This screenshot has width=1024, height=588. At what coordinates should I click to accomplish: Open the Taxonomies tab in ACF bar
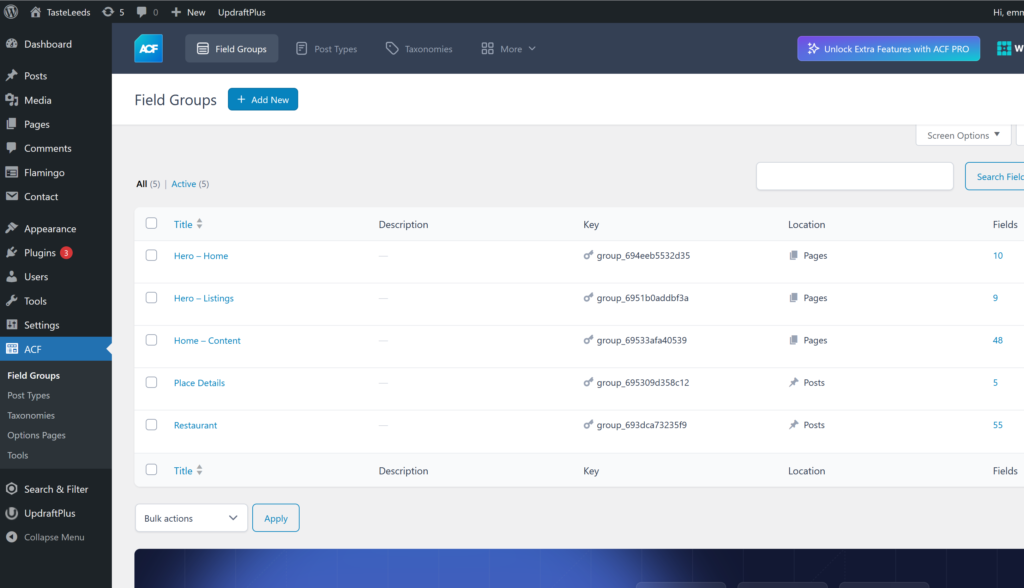pos(419,49)
